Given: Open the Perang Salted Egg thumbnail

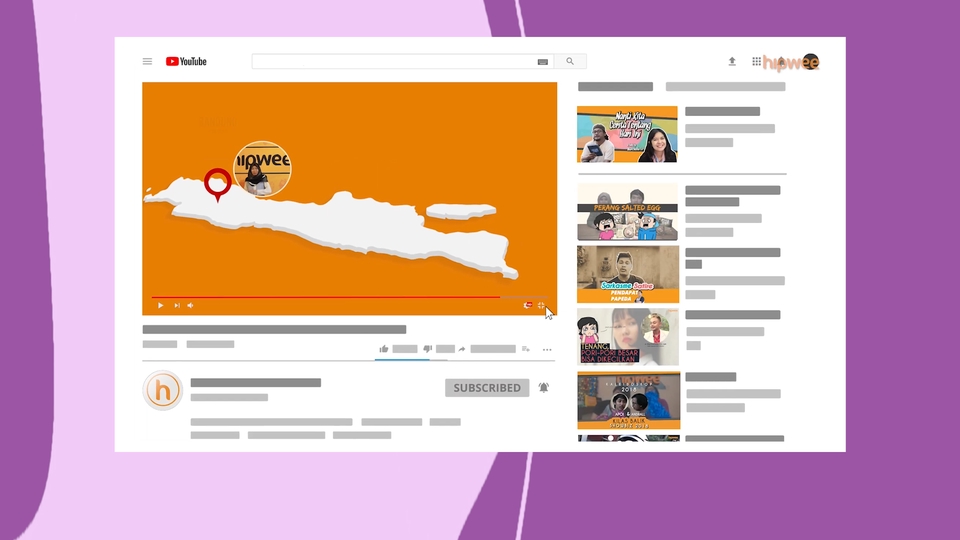Looking at the screenshot, I should click(628, 212).
